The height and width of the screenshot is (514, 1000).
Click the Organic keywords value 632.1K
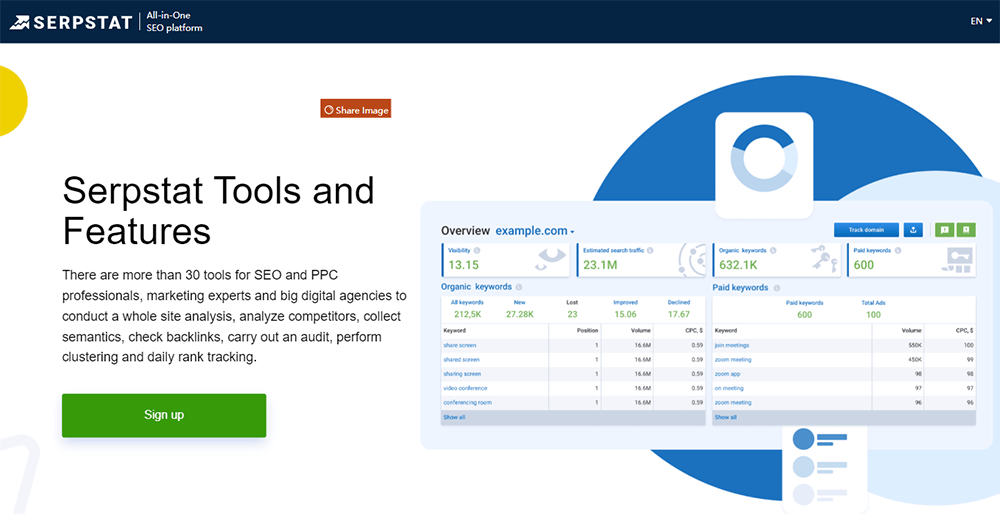pos(739,265)
